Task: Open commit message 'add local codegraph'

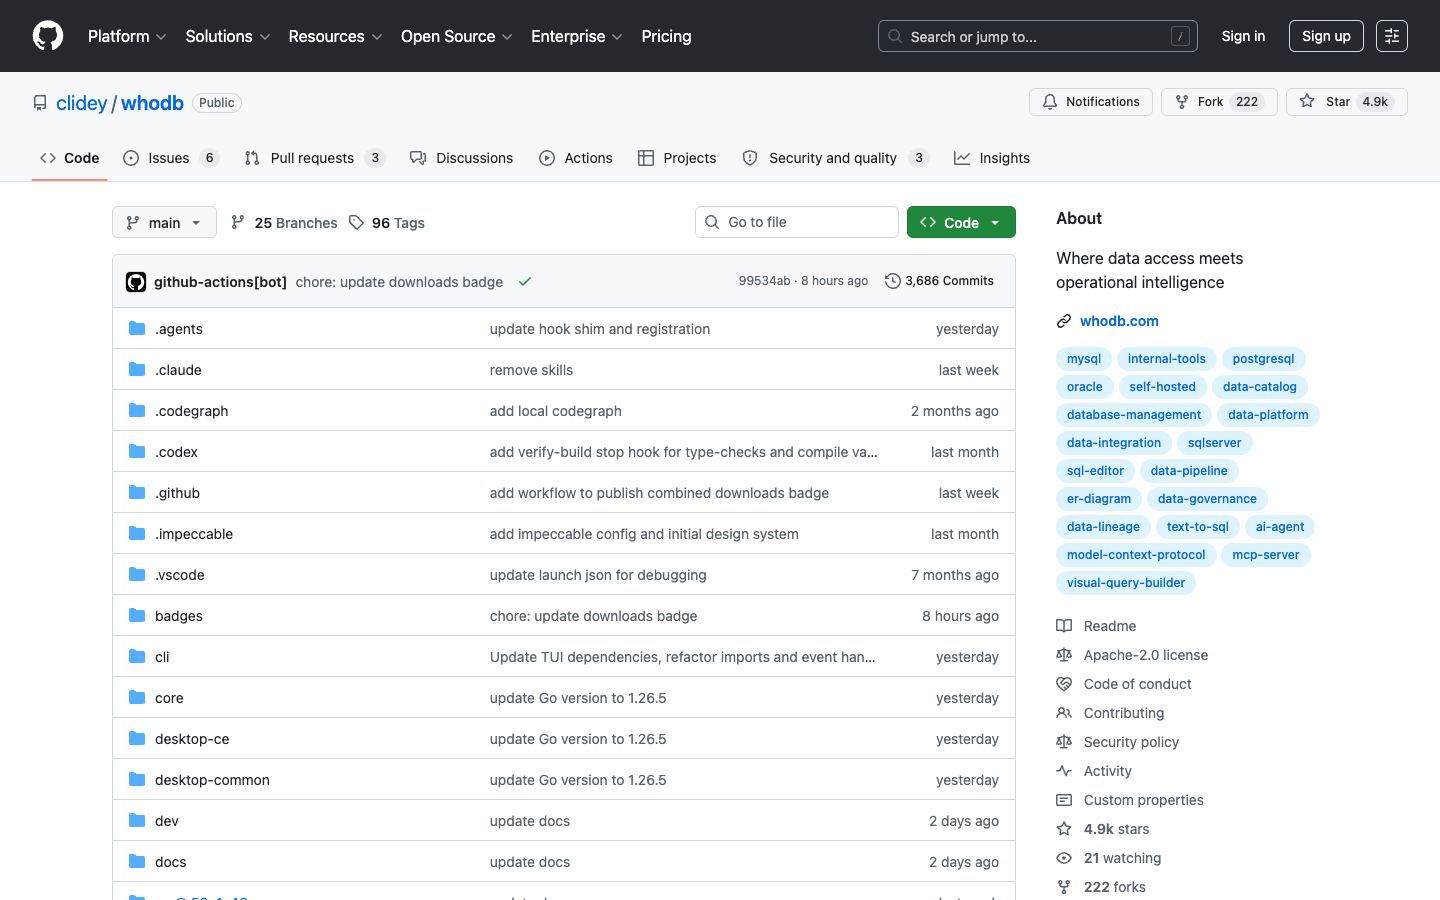Action: [x=556, y=411]
